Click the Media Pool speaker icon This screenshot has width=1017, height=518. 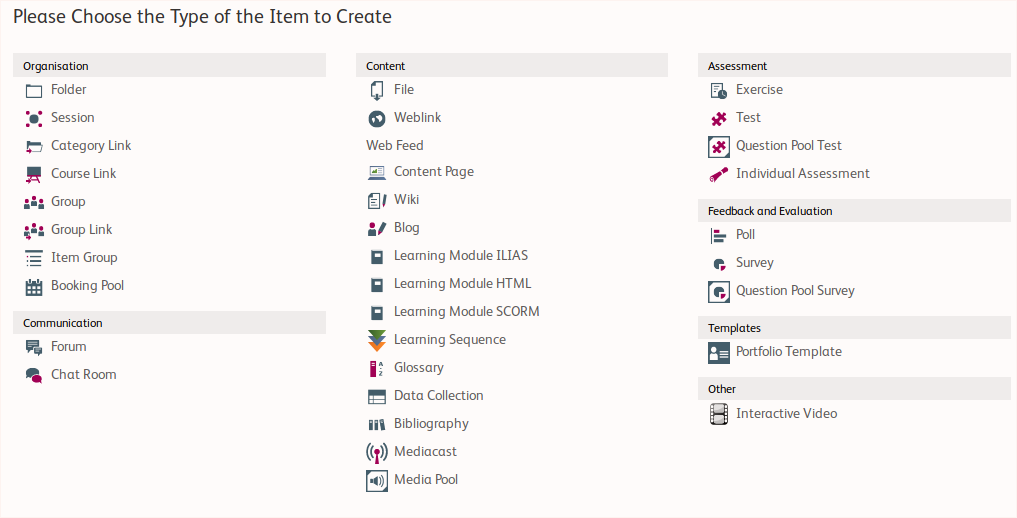click(x=377, y=480)
